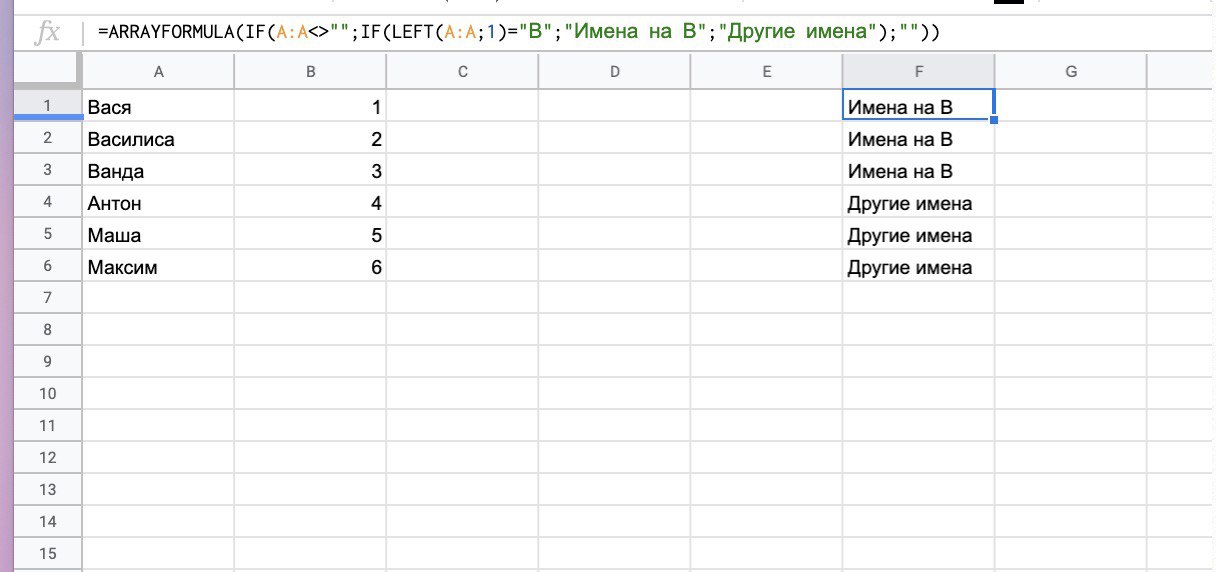The image size is (1216, 572).
Task: Click cell B5 with value 5
Action: click(310, 234)
